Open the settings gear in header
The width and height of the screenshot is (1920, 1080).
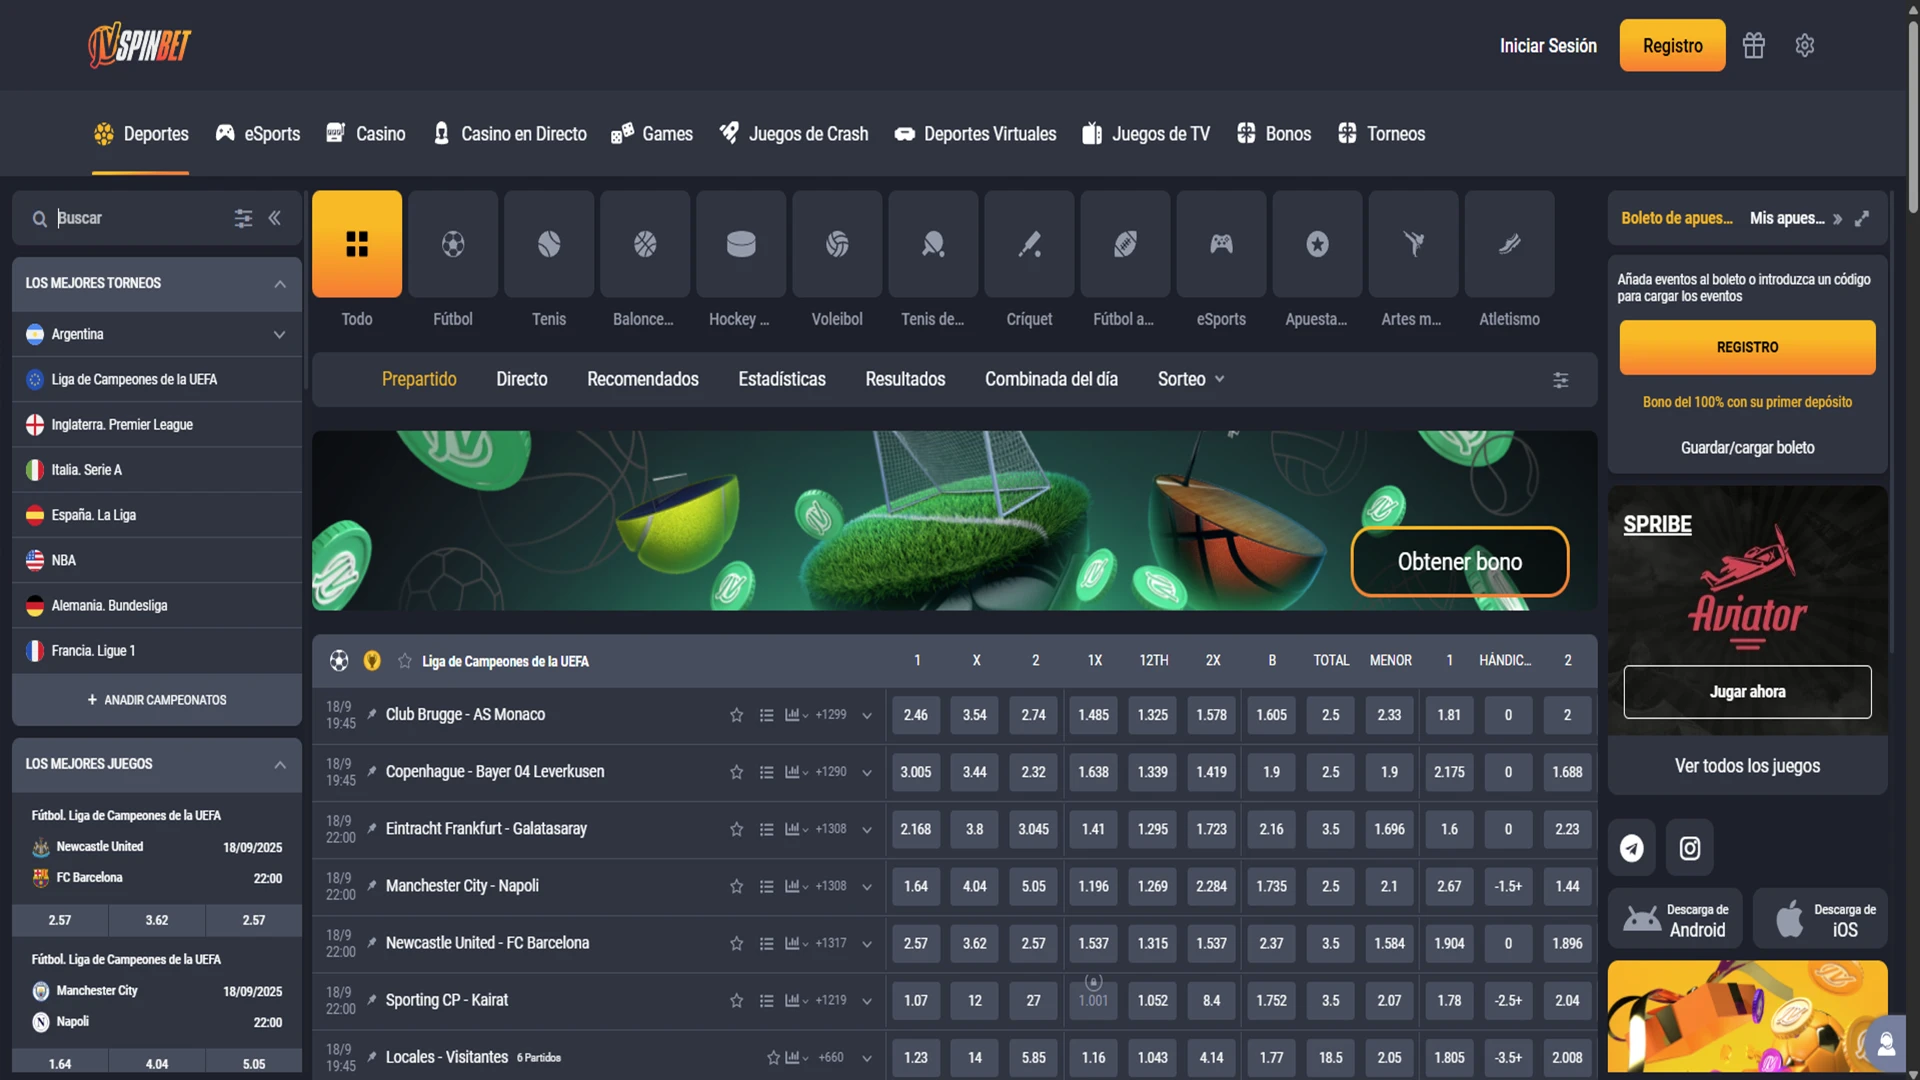tap(1805, 46)
